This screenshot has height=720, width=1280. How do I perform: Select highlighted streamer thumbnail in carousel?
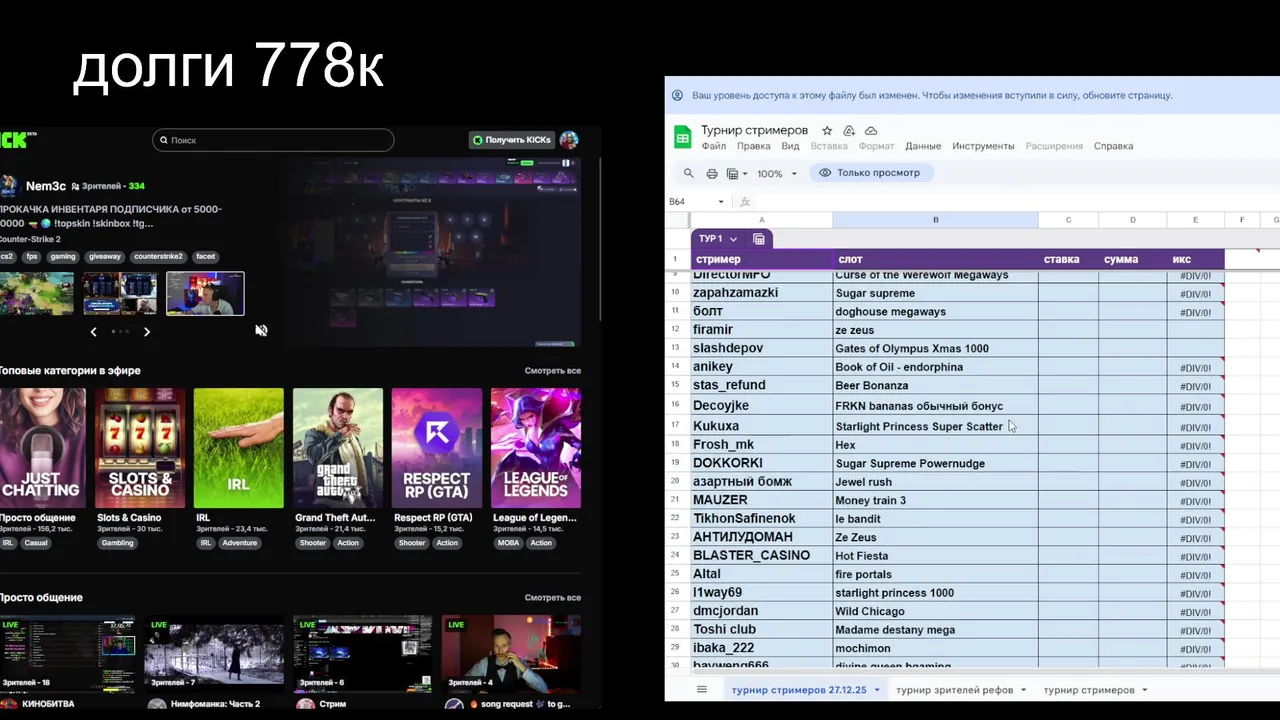pyautogui.click(x=205, y=293)
